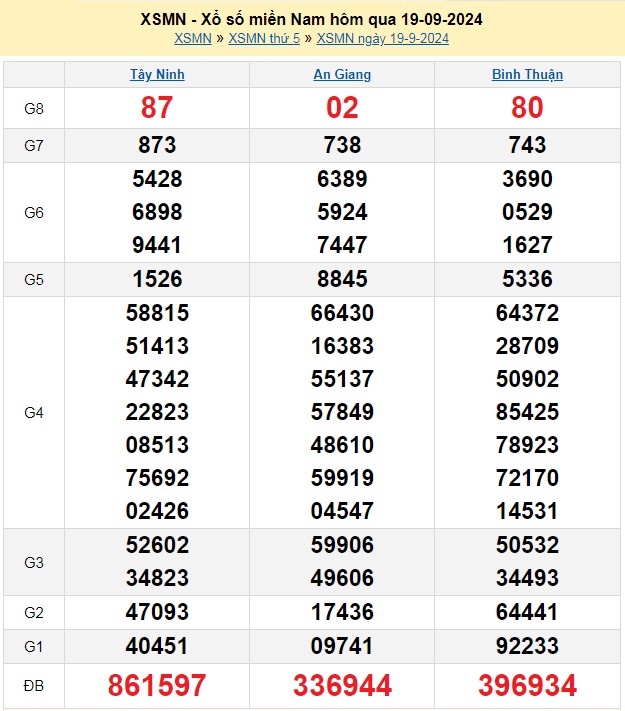625x711 pixels.
Task: Select An Giang special prize number 336944
Action: coord(342,685)
